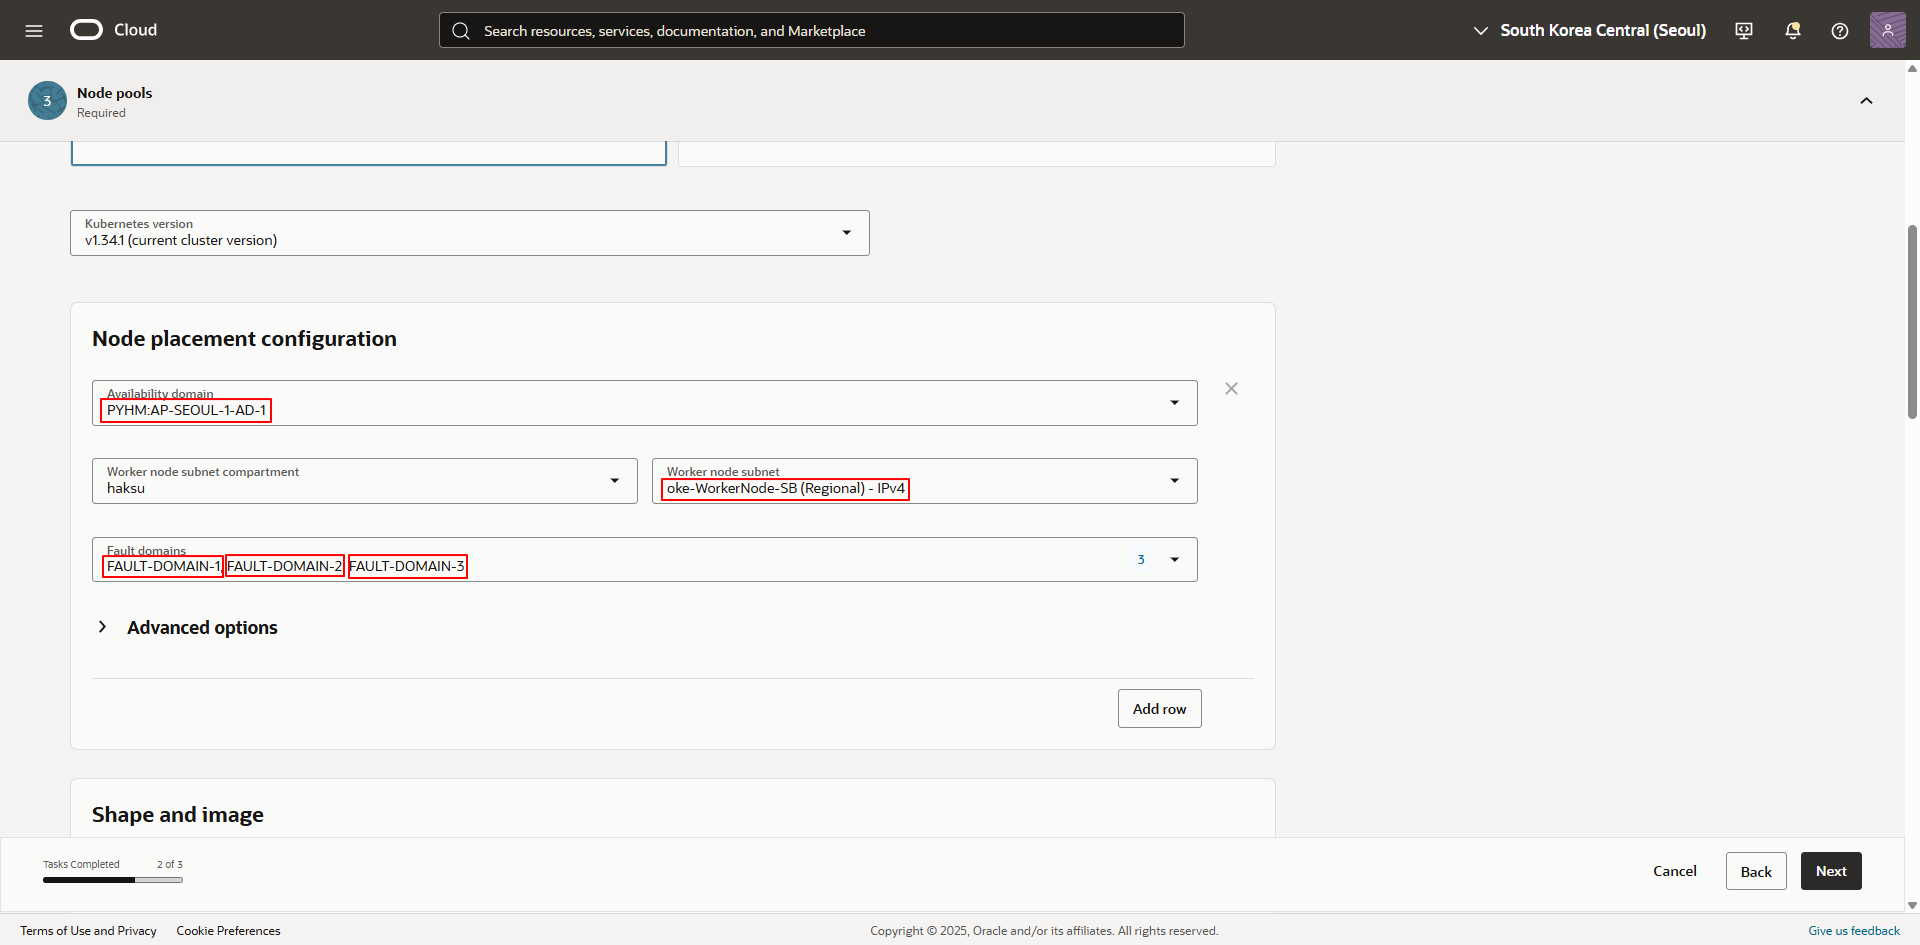Go Back to the previous step
The height and width of the screenshot is (945, 1920).
click(1755, 871)
